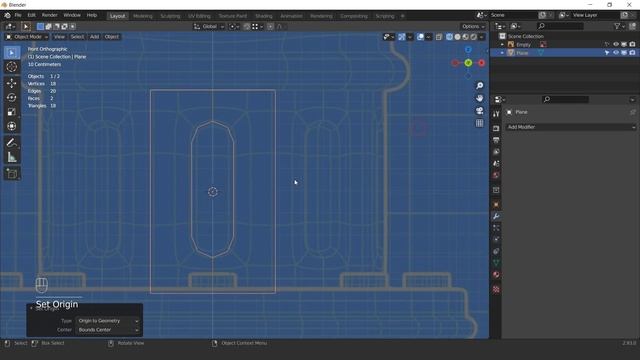Switch orthographic/perspective via grid icon
Screen dimensions: 640x360
click(x=480, y=123)
